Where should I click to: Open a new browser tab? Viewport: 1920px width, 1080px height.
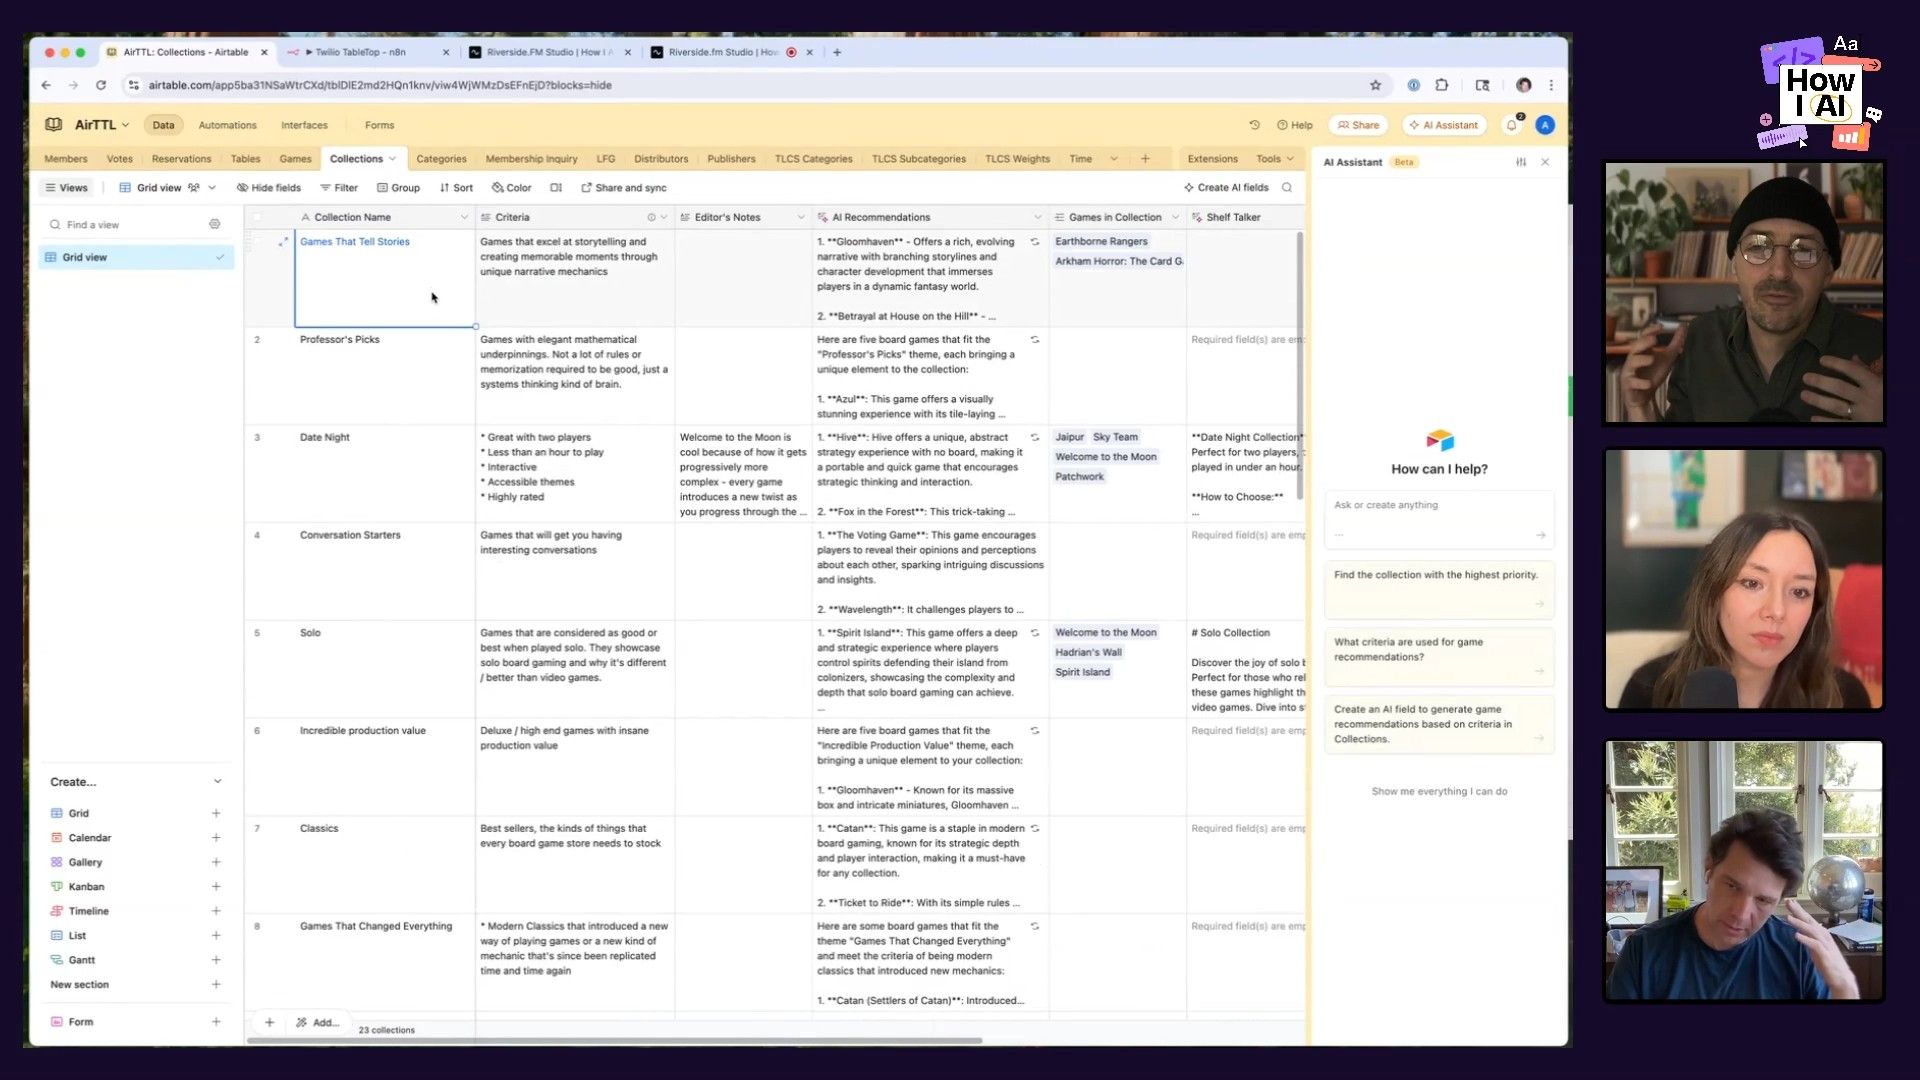click(x=837, y=52)
